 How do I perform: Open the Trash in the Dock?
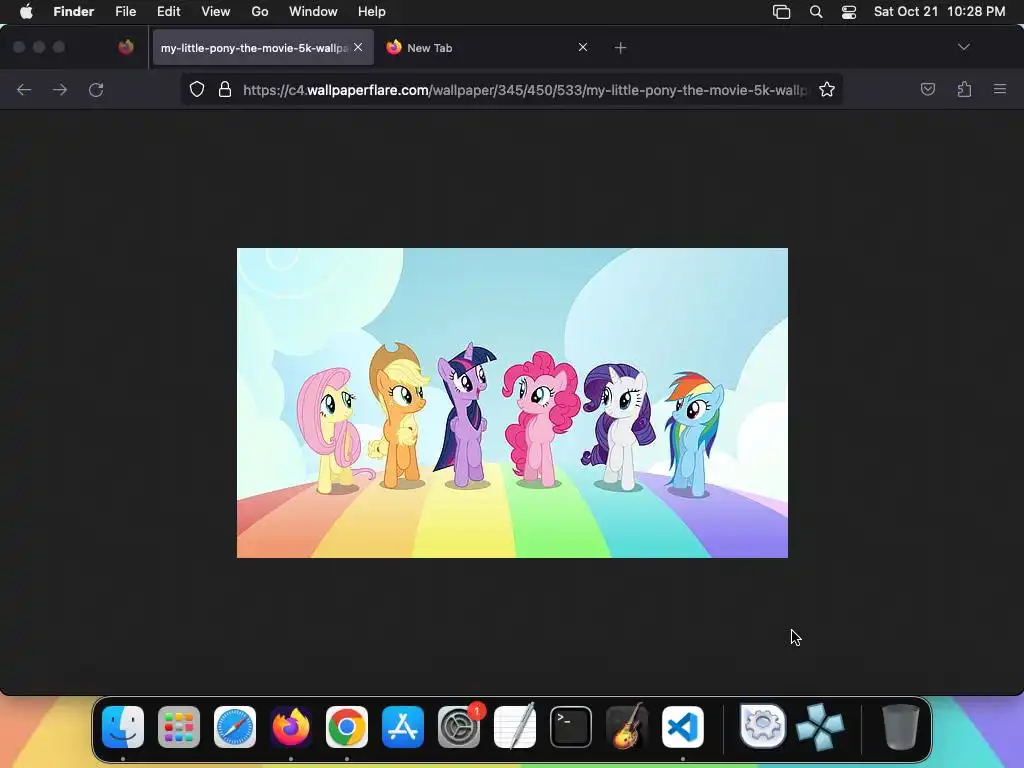[901, 727]
